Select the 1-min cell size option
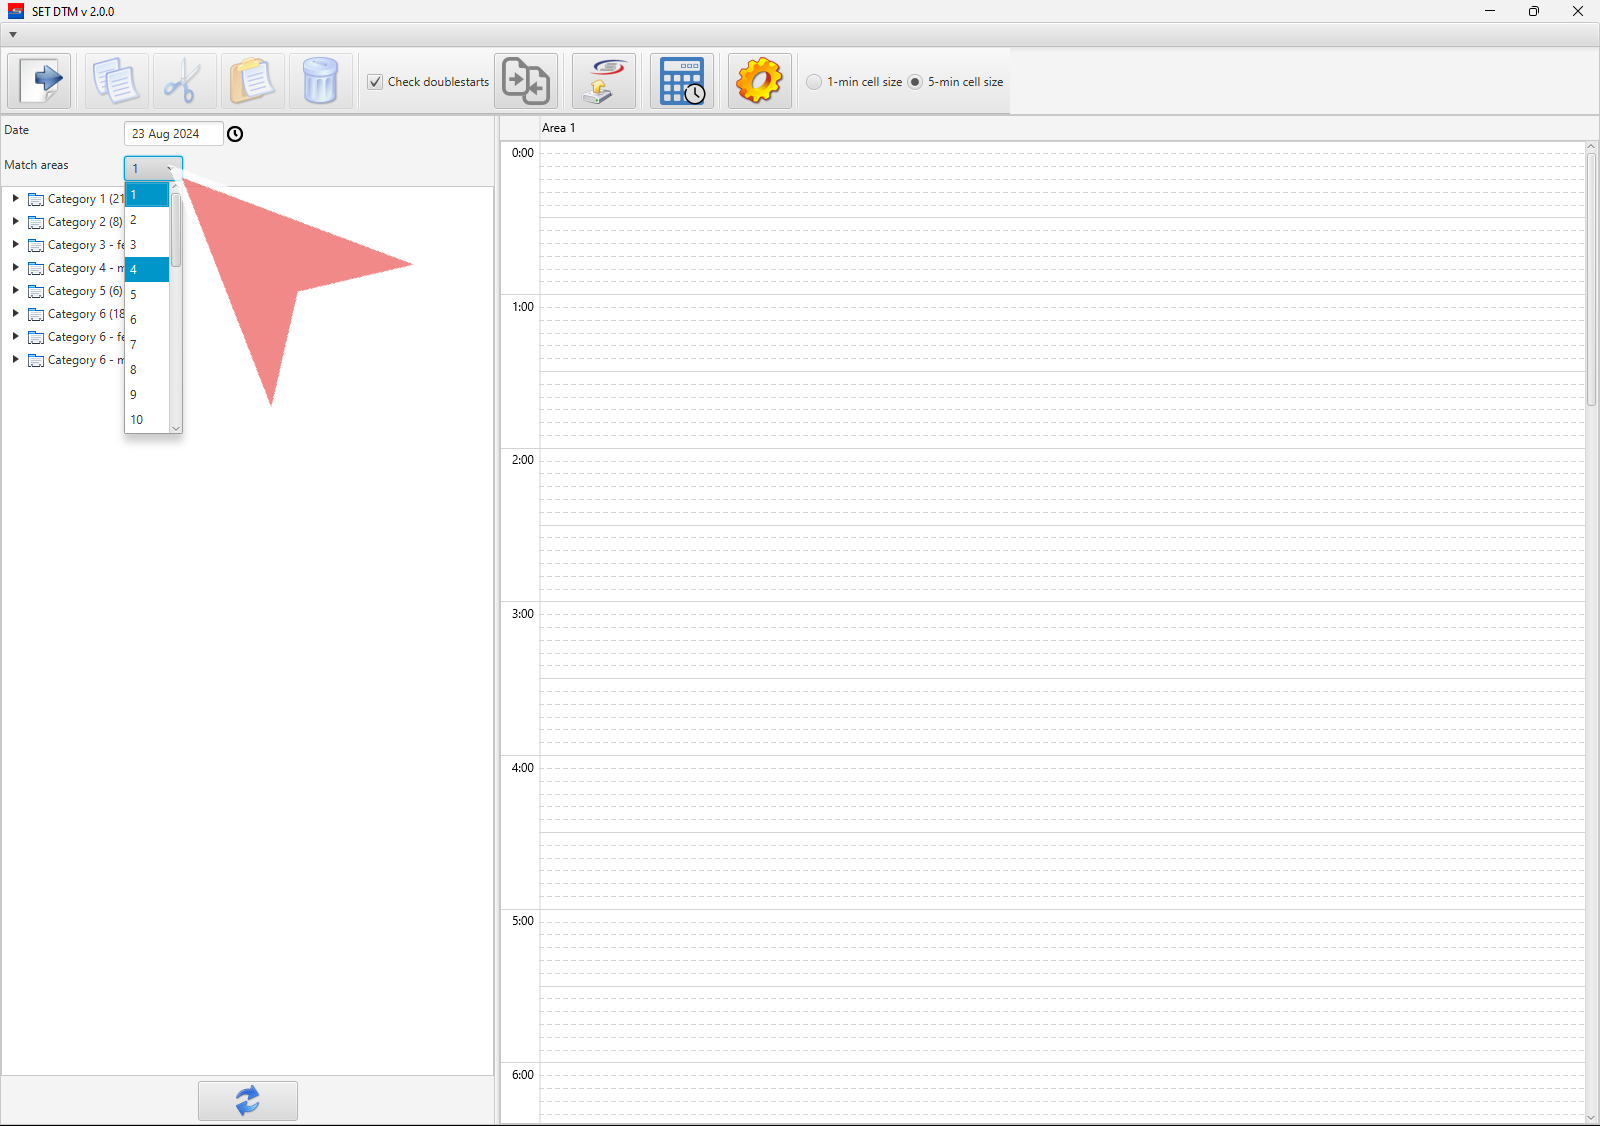The image size is (1600, 1126). pyautogui.click(x=815, y=82)
